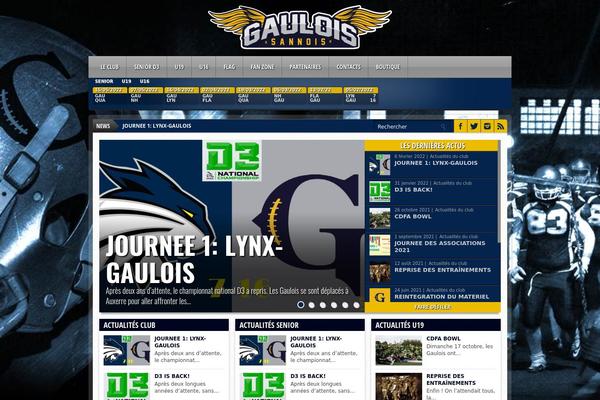Click CDFA Bowl thumbnail in Dernières Actus
Screen dimensions: 600x400
coord(380,218)
